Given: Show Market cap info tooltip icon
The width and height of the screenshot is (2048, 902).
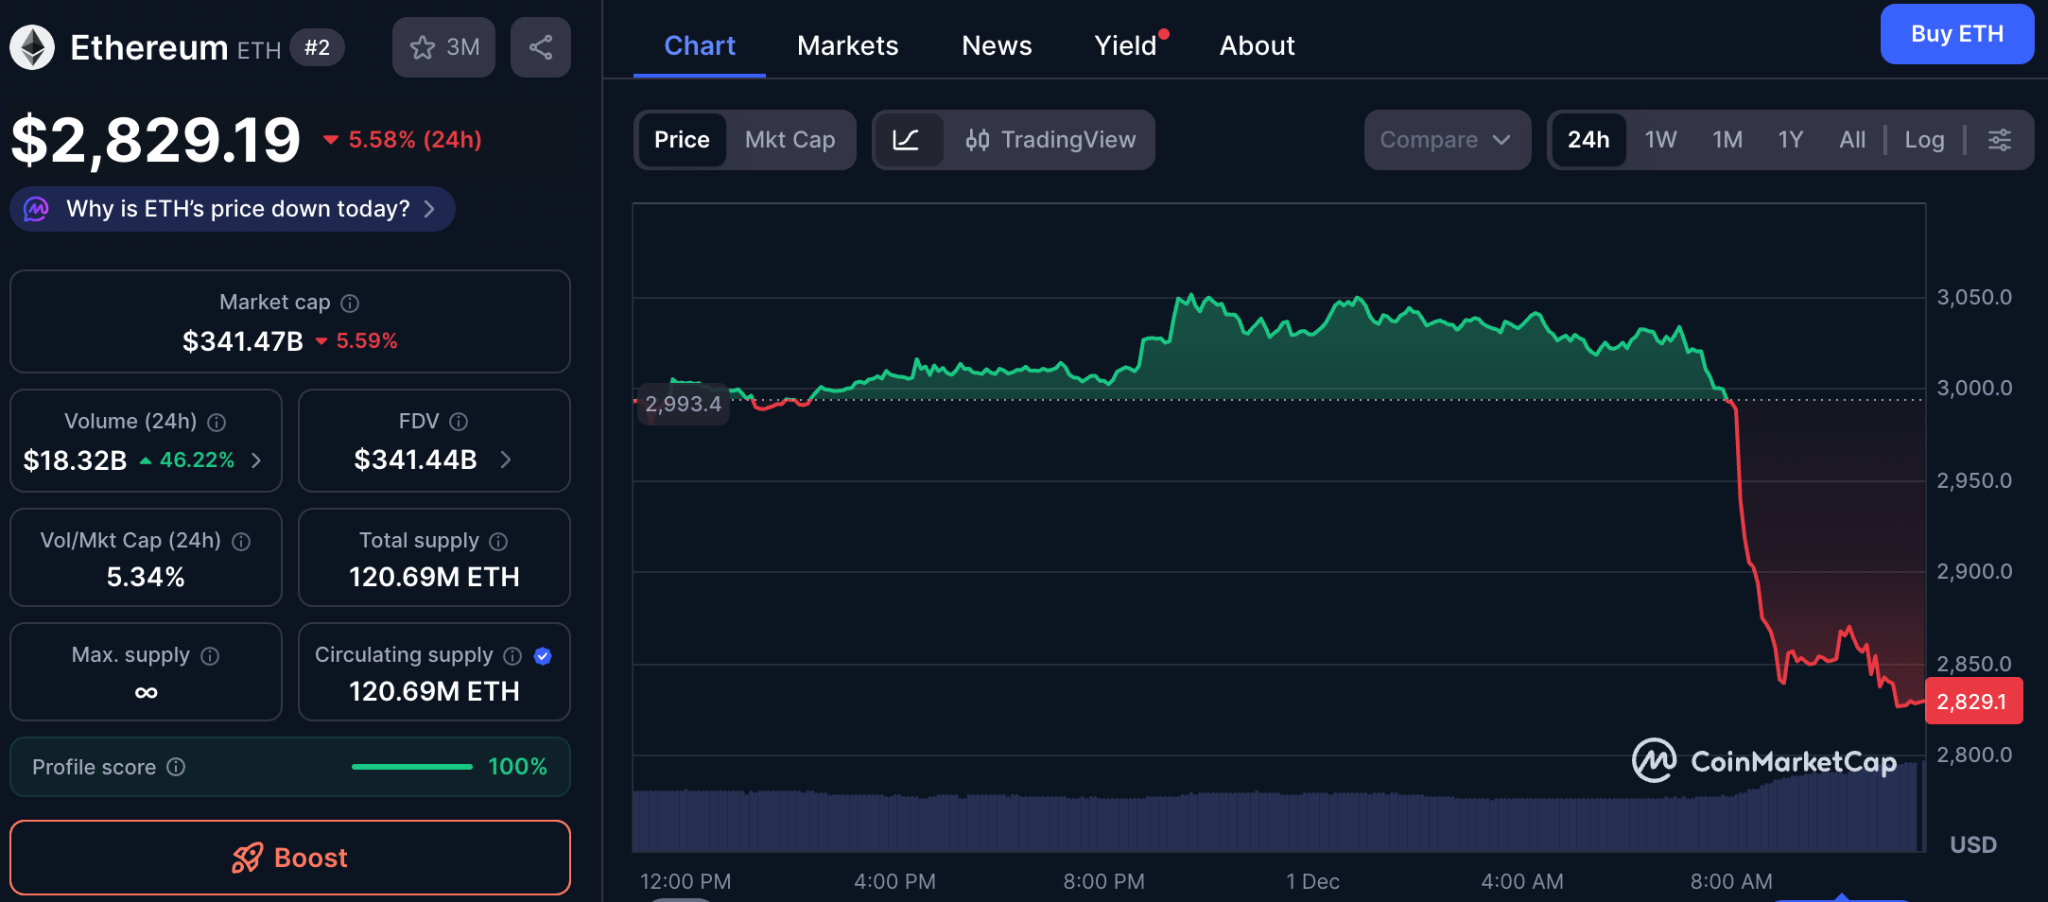Looking at the screenshot, I should [350, 303].
